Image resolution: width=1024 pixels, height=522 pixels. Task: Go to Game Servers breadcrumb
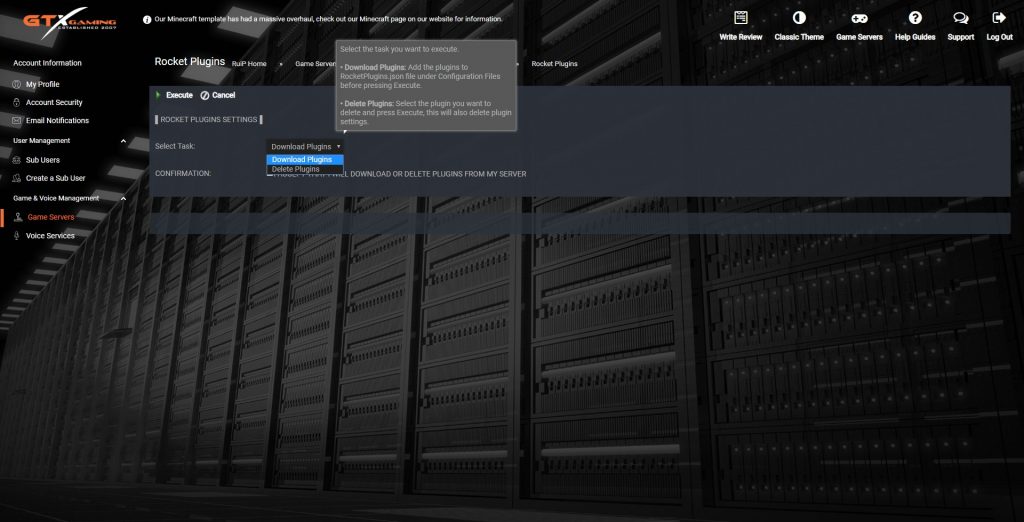click(315, 64)
